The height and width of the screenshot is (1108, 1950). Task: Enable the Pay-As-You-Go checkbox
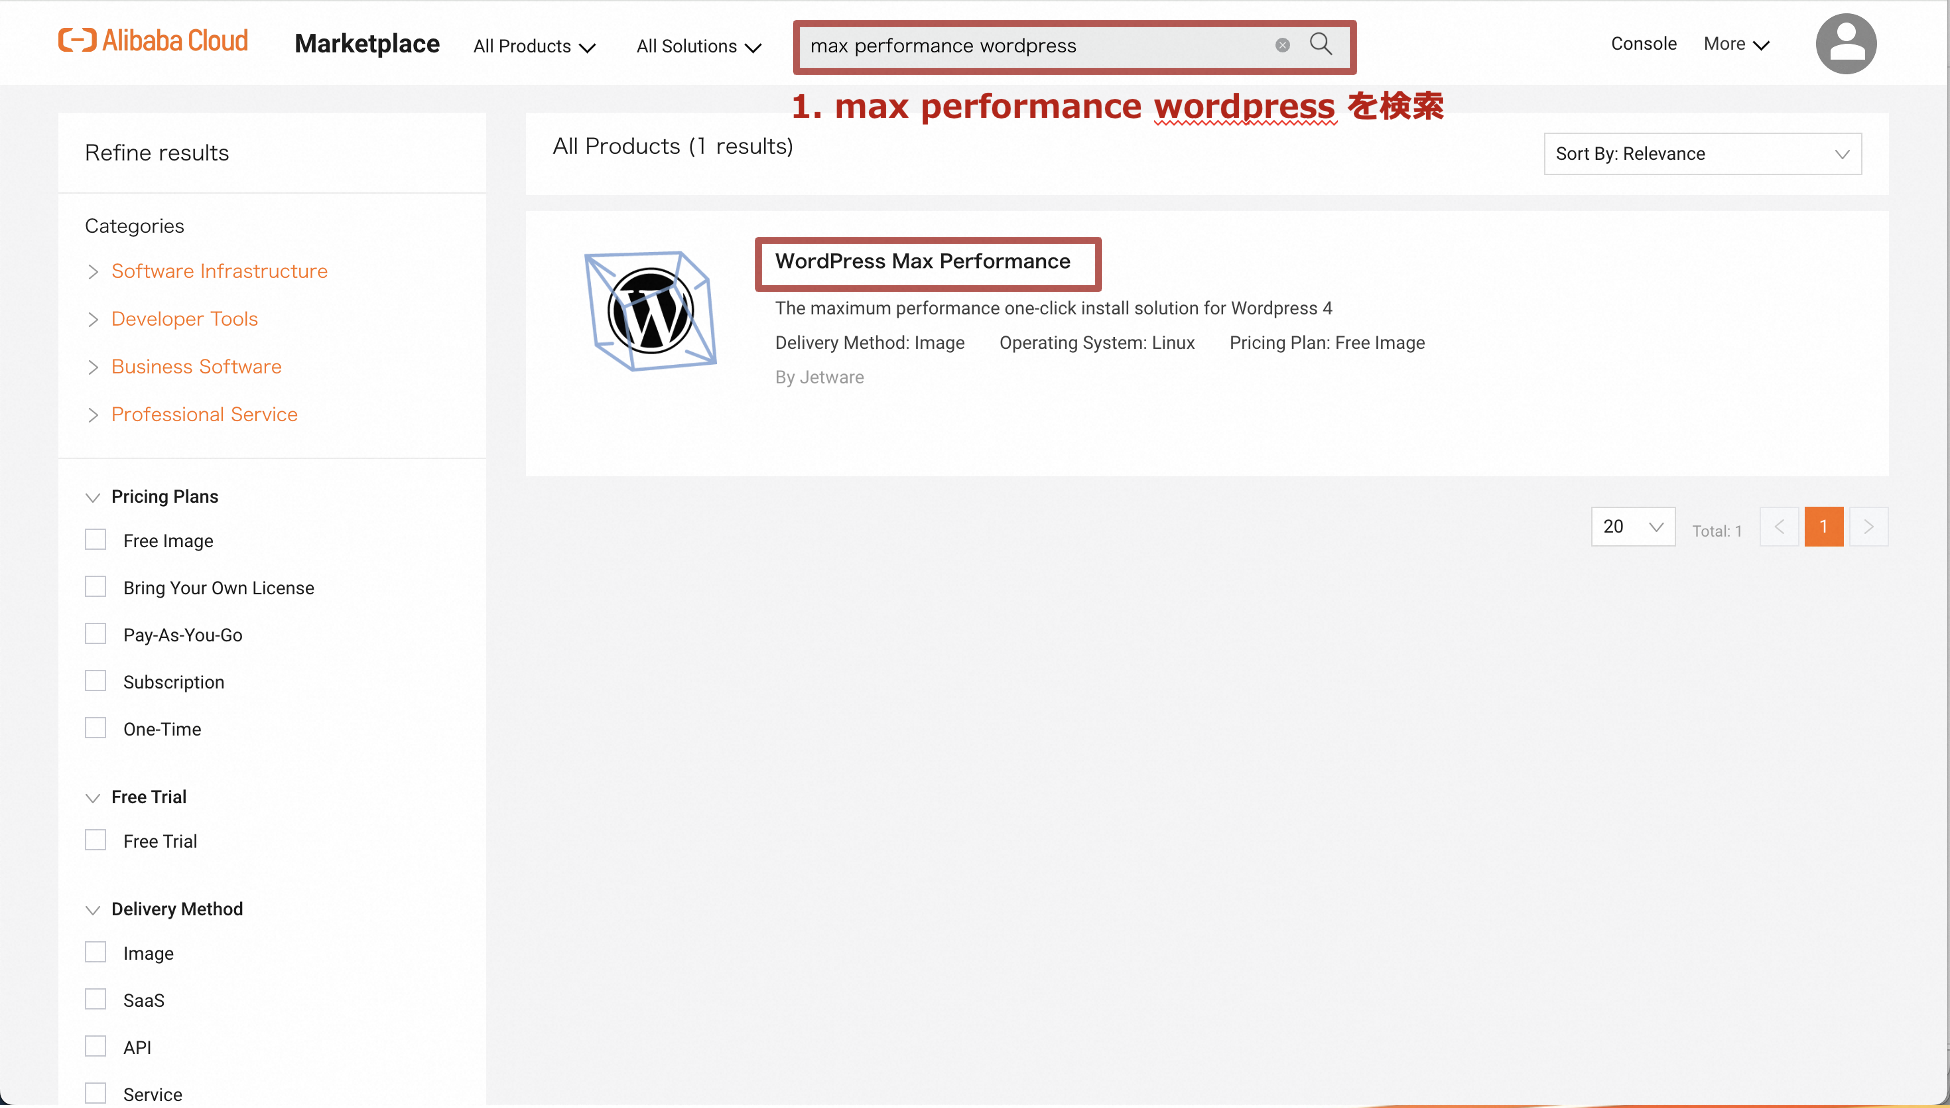point(96,634)
